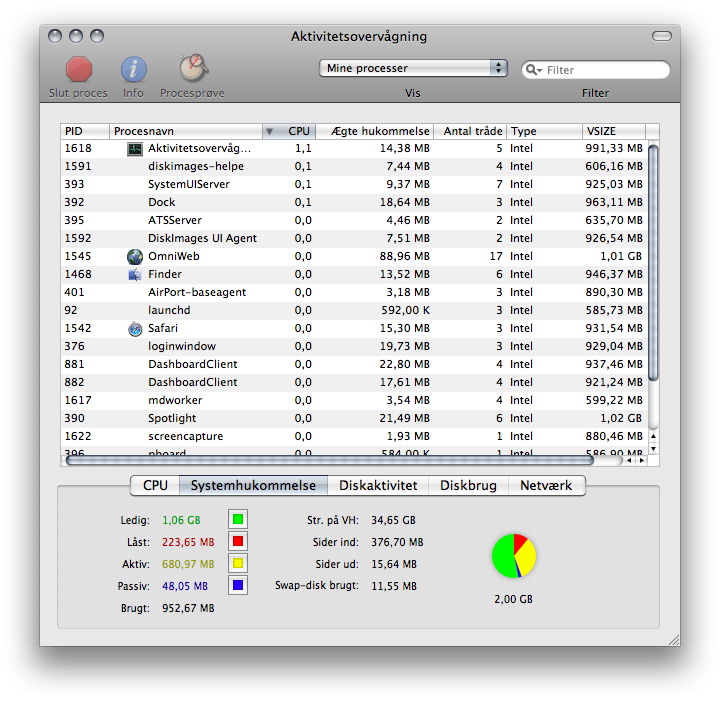Click the memory usage pie chart

[x=514, y=556]
